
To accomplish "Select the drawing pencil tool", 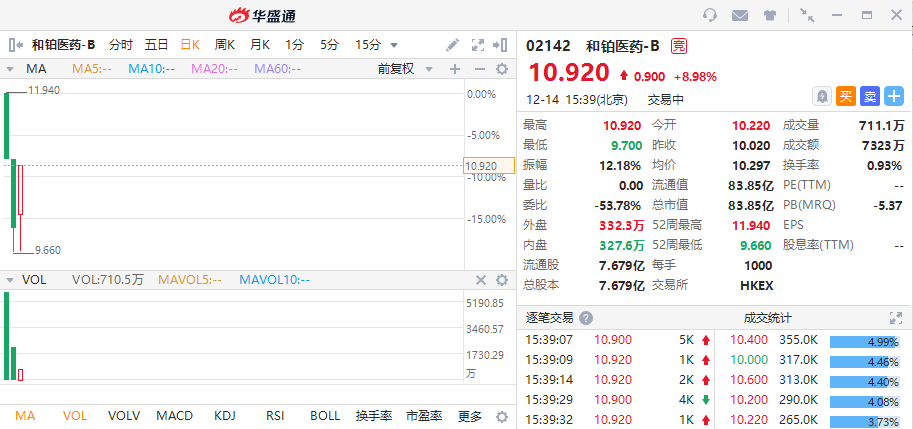I will click(452, 45).
